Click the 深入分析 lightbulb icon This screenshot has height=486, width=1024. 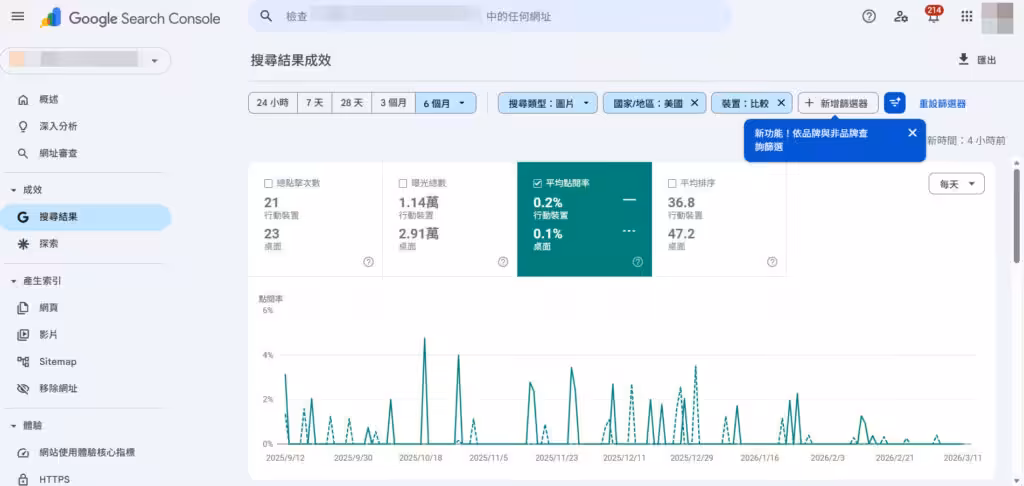[x=23, y=126]
